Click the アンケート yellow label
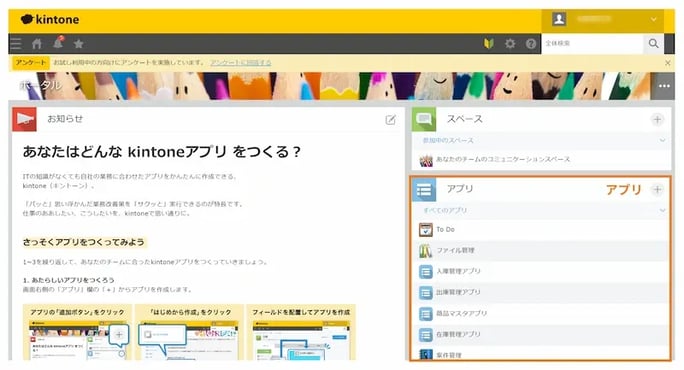 (x=31, y=62)
